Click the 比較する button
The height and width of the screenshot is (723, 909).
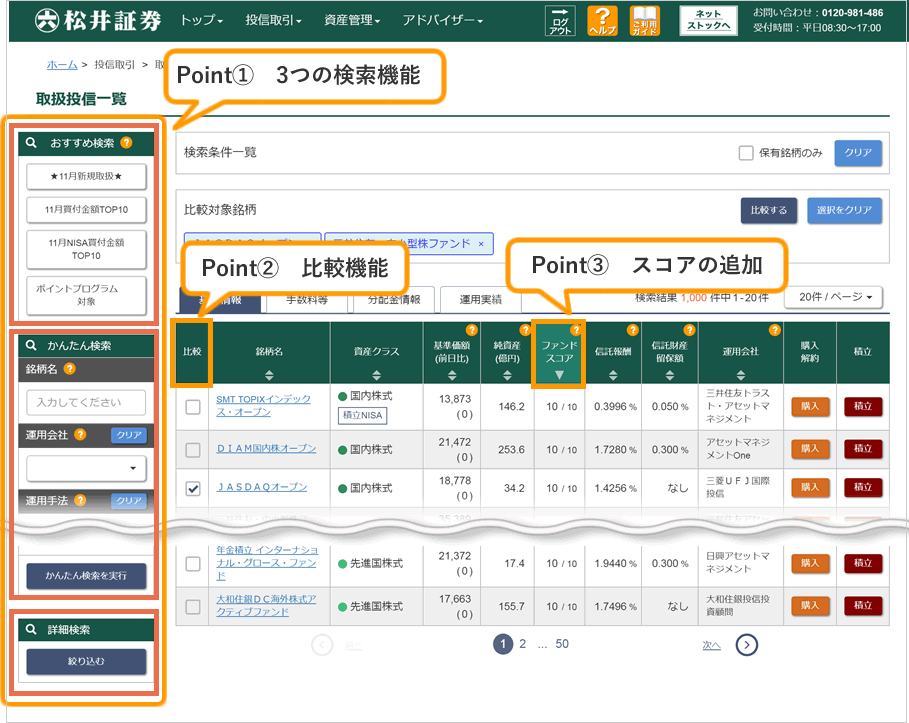[769, 210]
